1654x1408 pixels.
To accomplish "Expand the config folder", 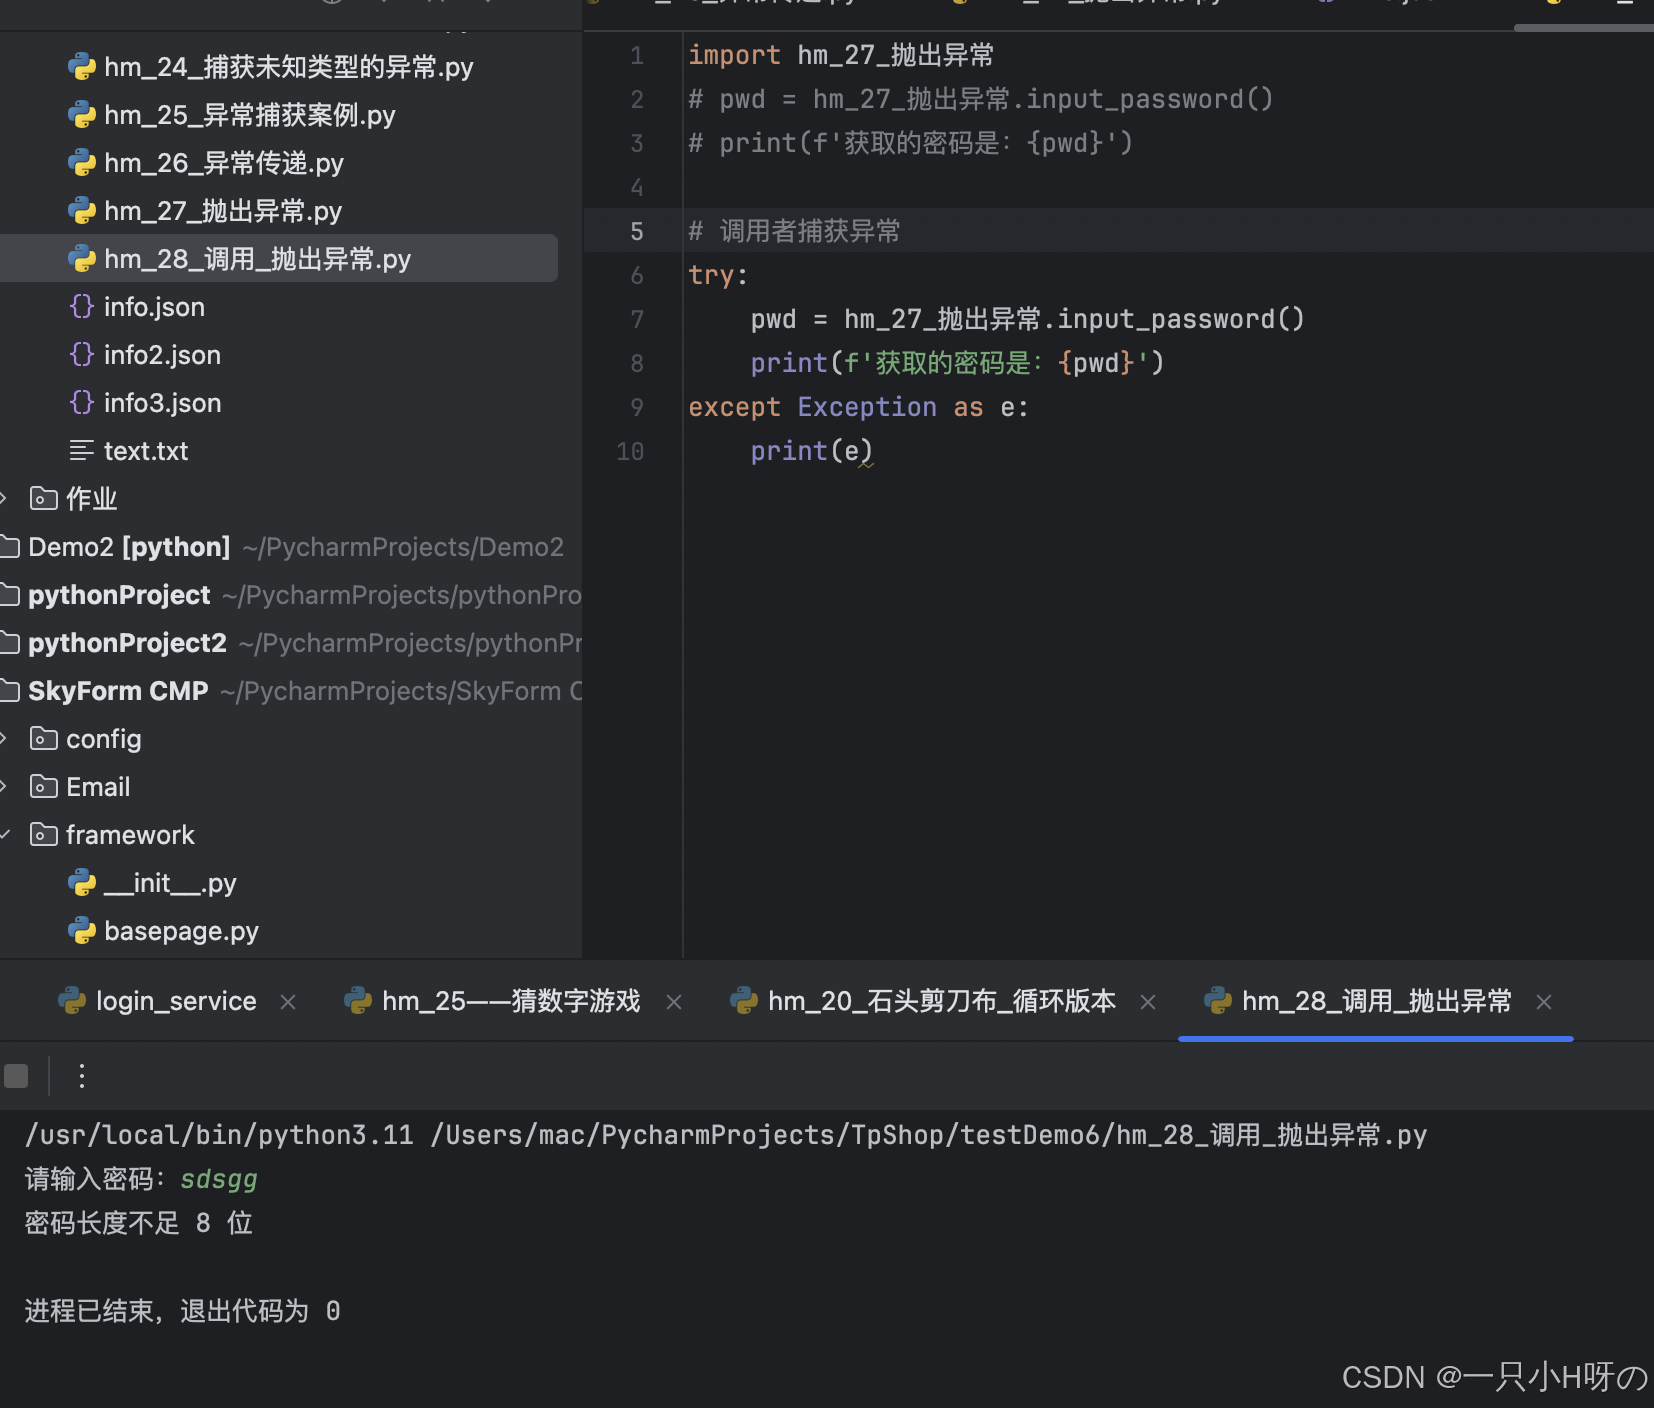I will (5, 738).
